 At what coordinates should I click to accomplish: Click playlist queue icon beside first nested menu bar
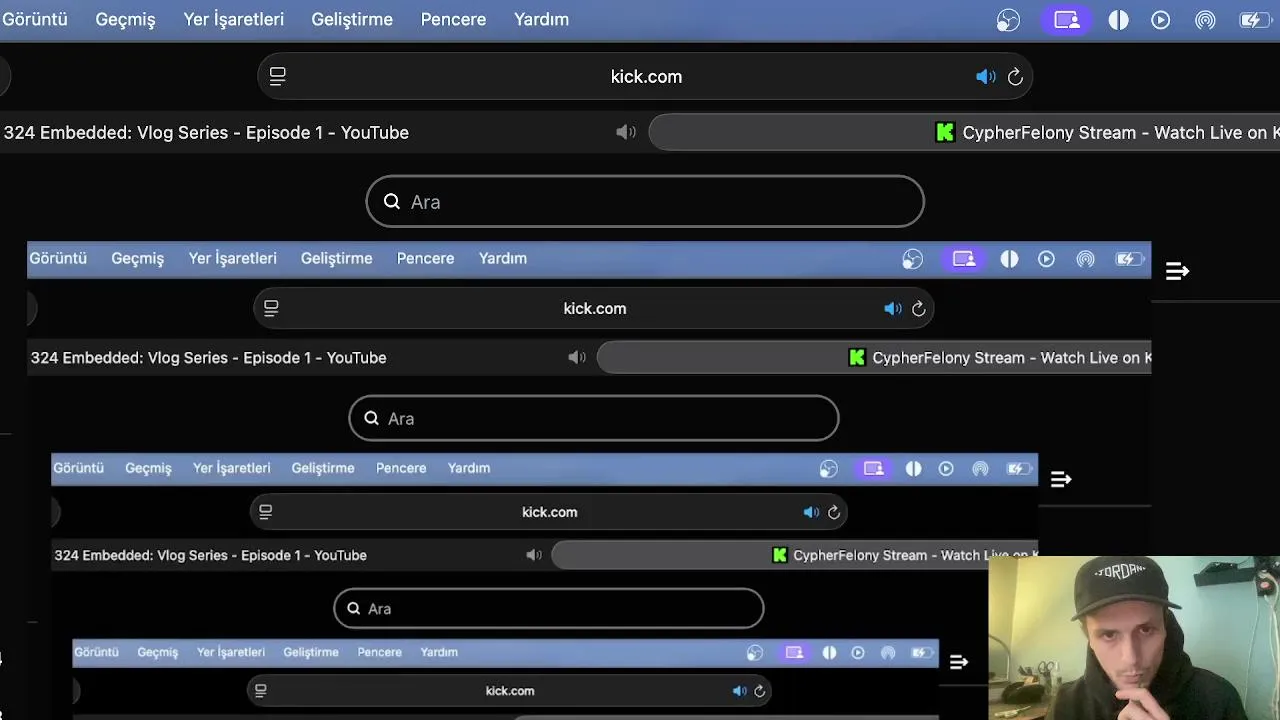[1177, 271]
